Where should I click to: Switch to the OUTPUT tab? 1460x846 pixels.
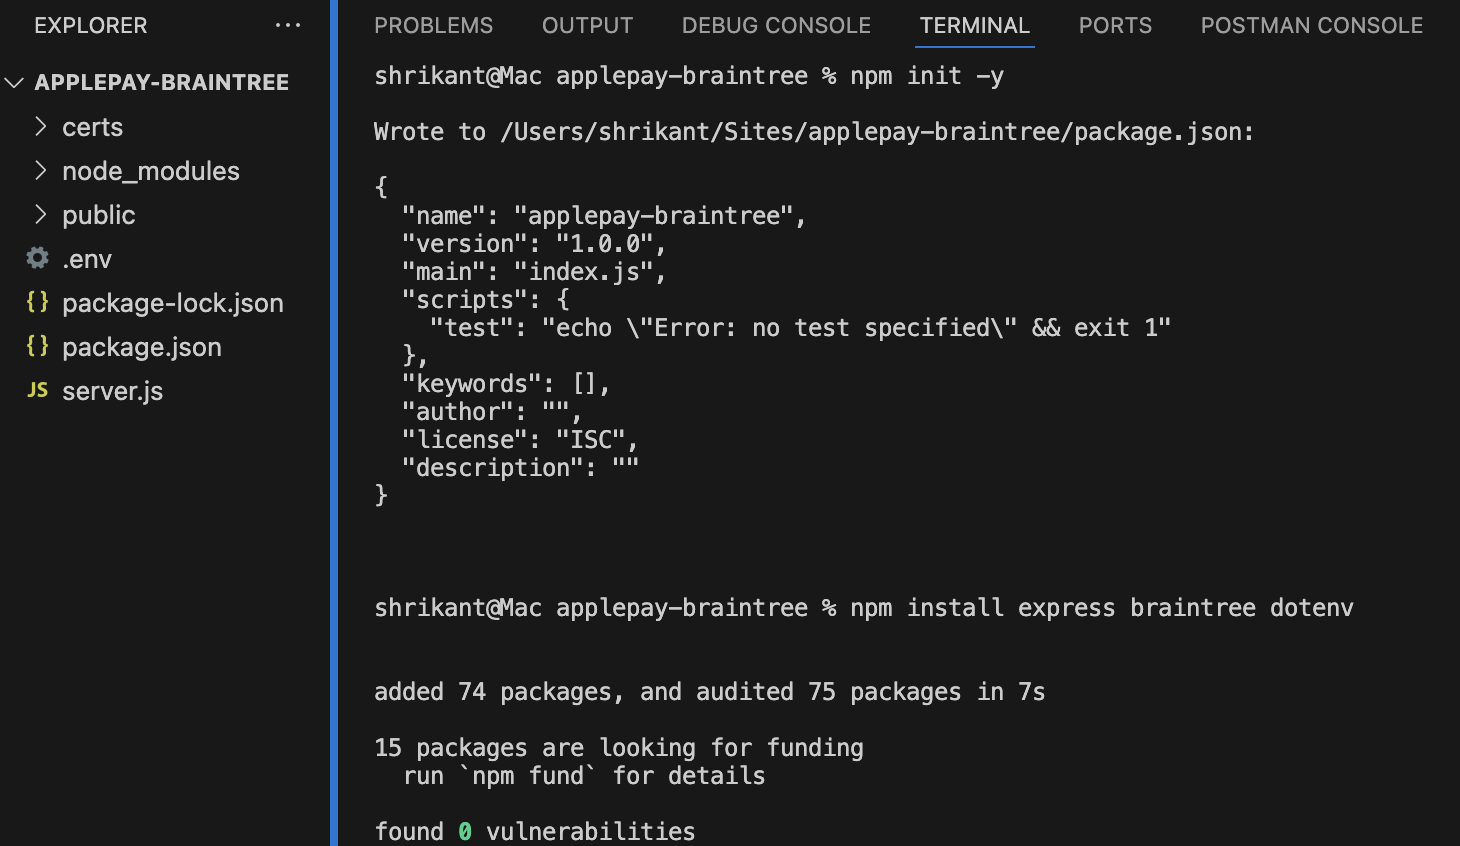(x=588, y=26)
